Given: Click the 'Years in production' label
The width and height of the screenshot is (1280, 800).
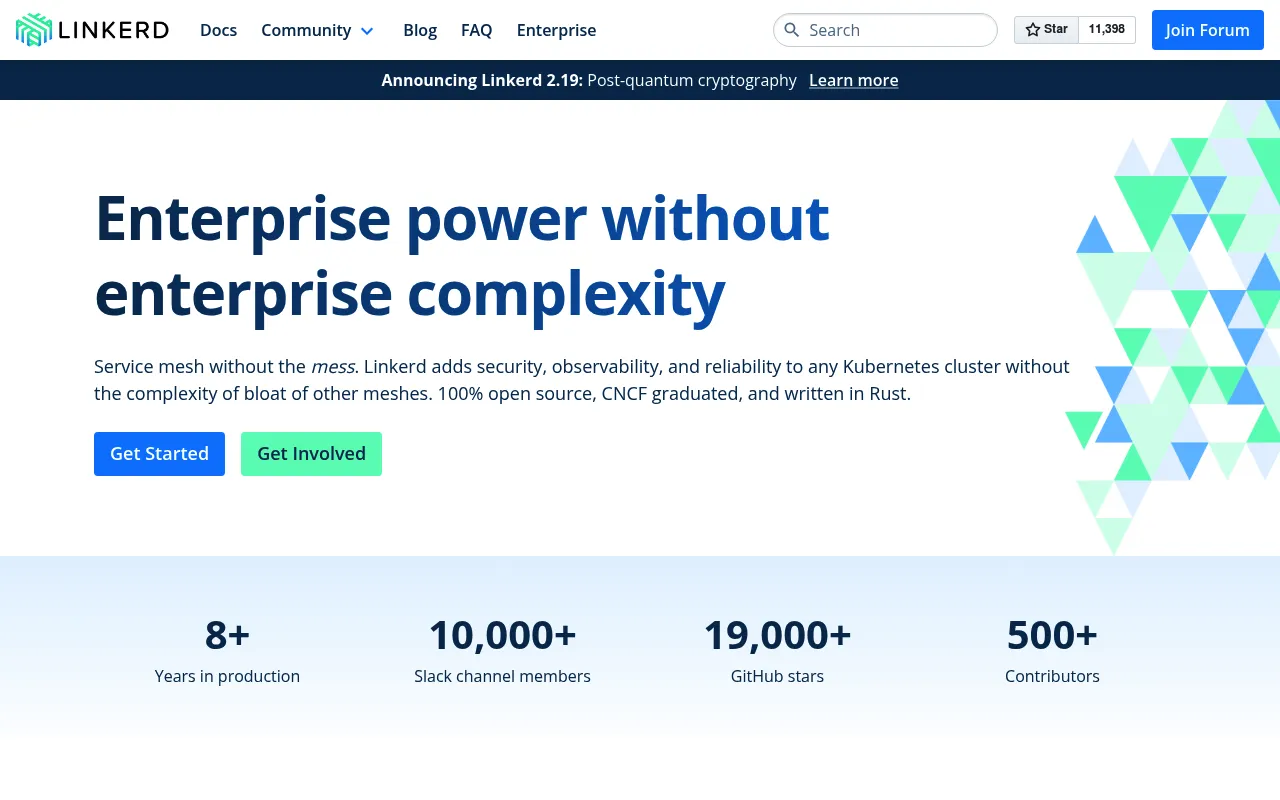Looking at the screenshot, I should [x=227, y=676].
